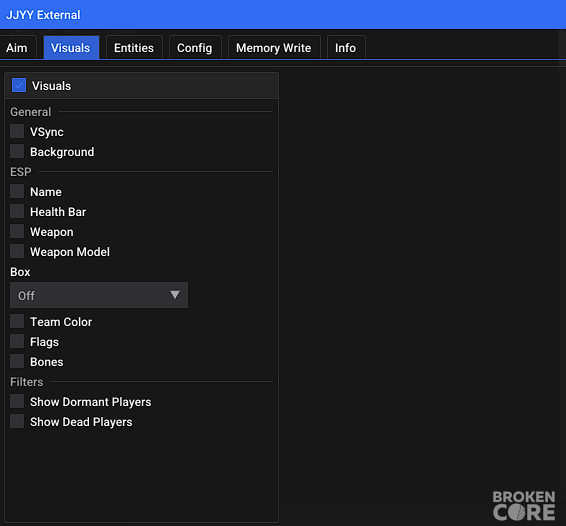Enable the VSync checkbox
This screenshot has height=526, width=566.
coord(17,131)
